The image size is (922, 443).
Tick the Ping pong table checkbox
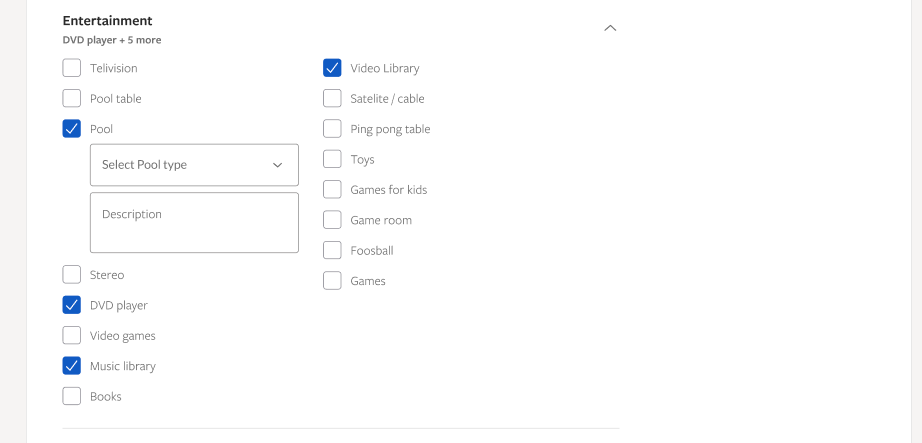[332, 129]
